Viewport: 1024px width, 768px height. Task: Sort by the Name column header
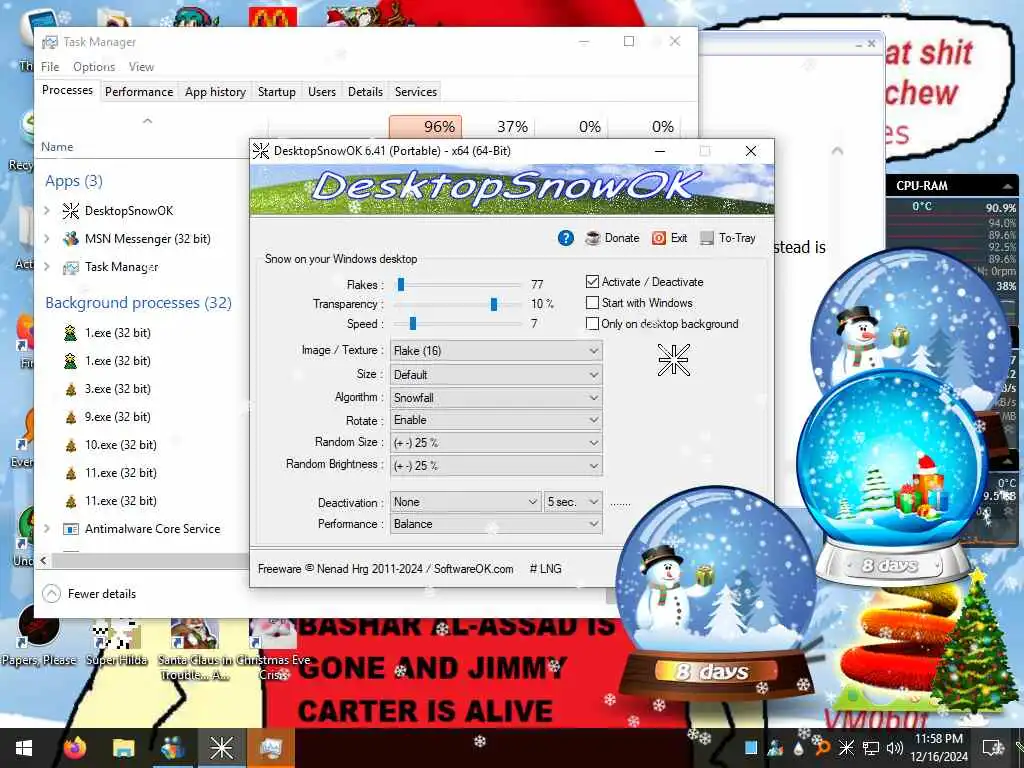(57, 147)
